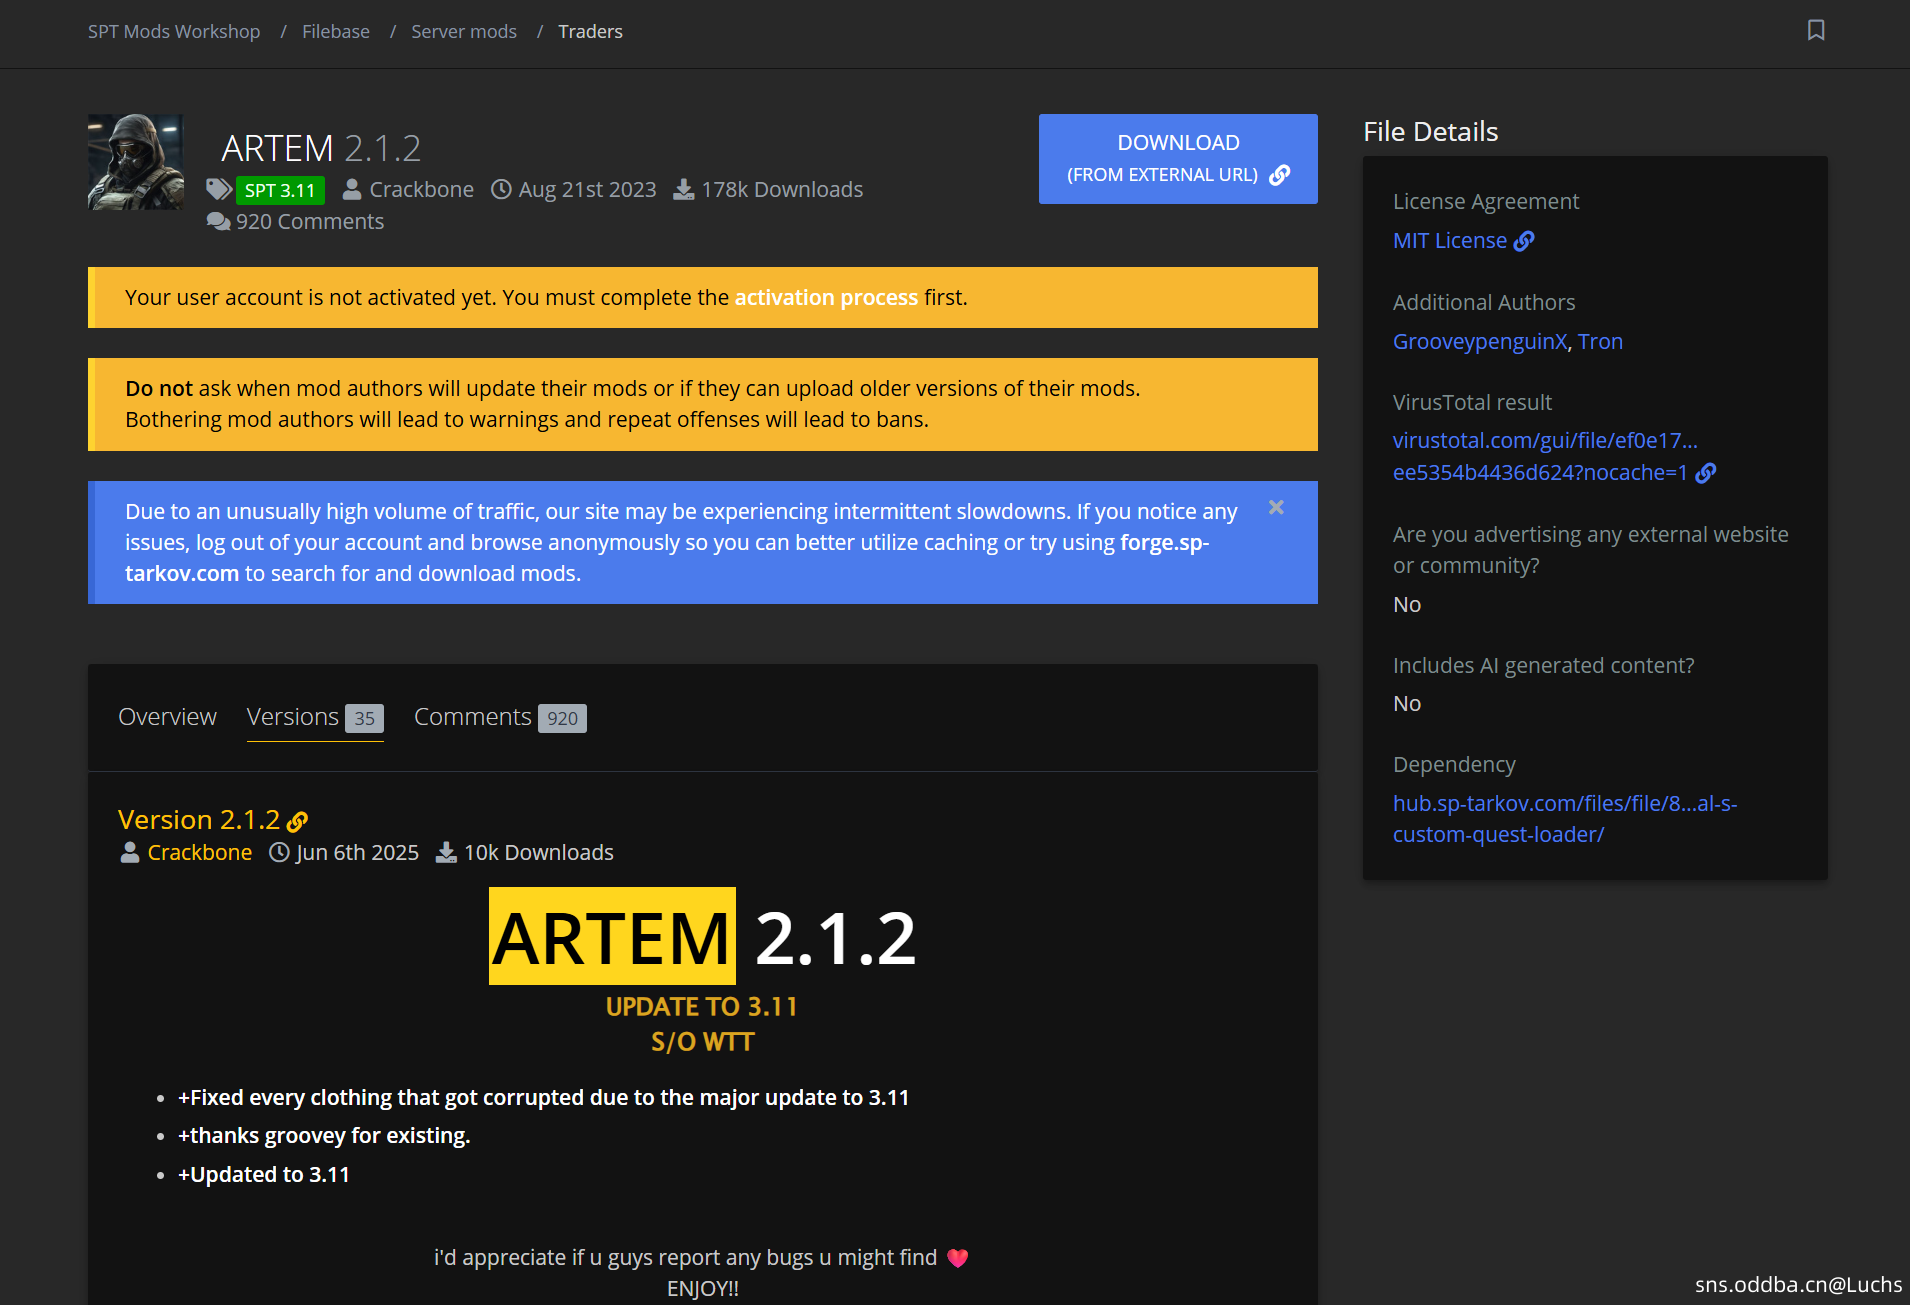
Task: Click the License Agreement label
Action: [x=1486, y=201]
